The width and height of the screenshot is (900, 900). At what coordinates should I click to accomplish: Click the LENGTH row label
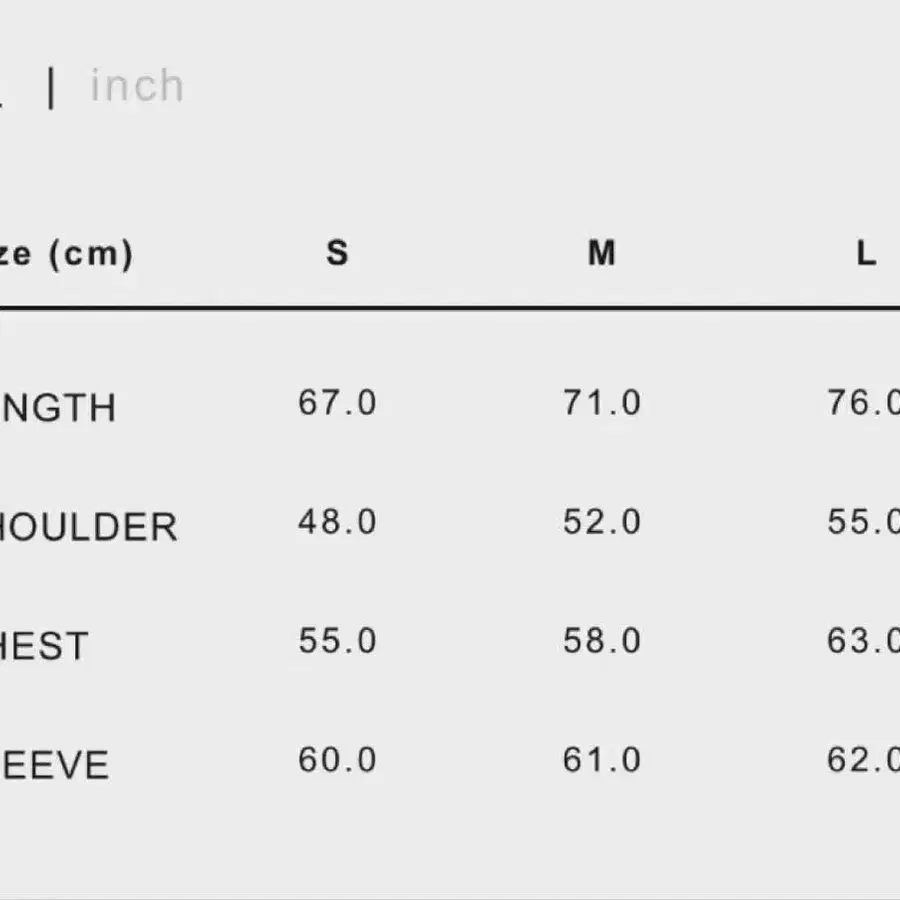(x=58, y=408)
